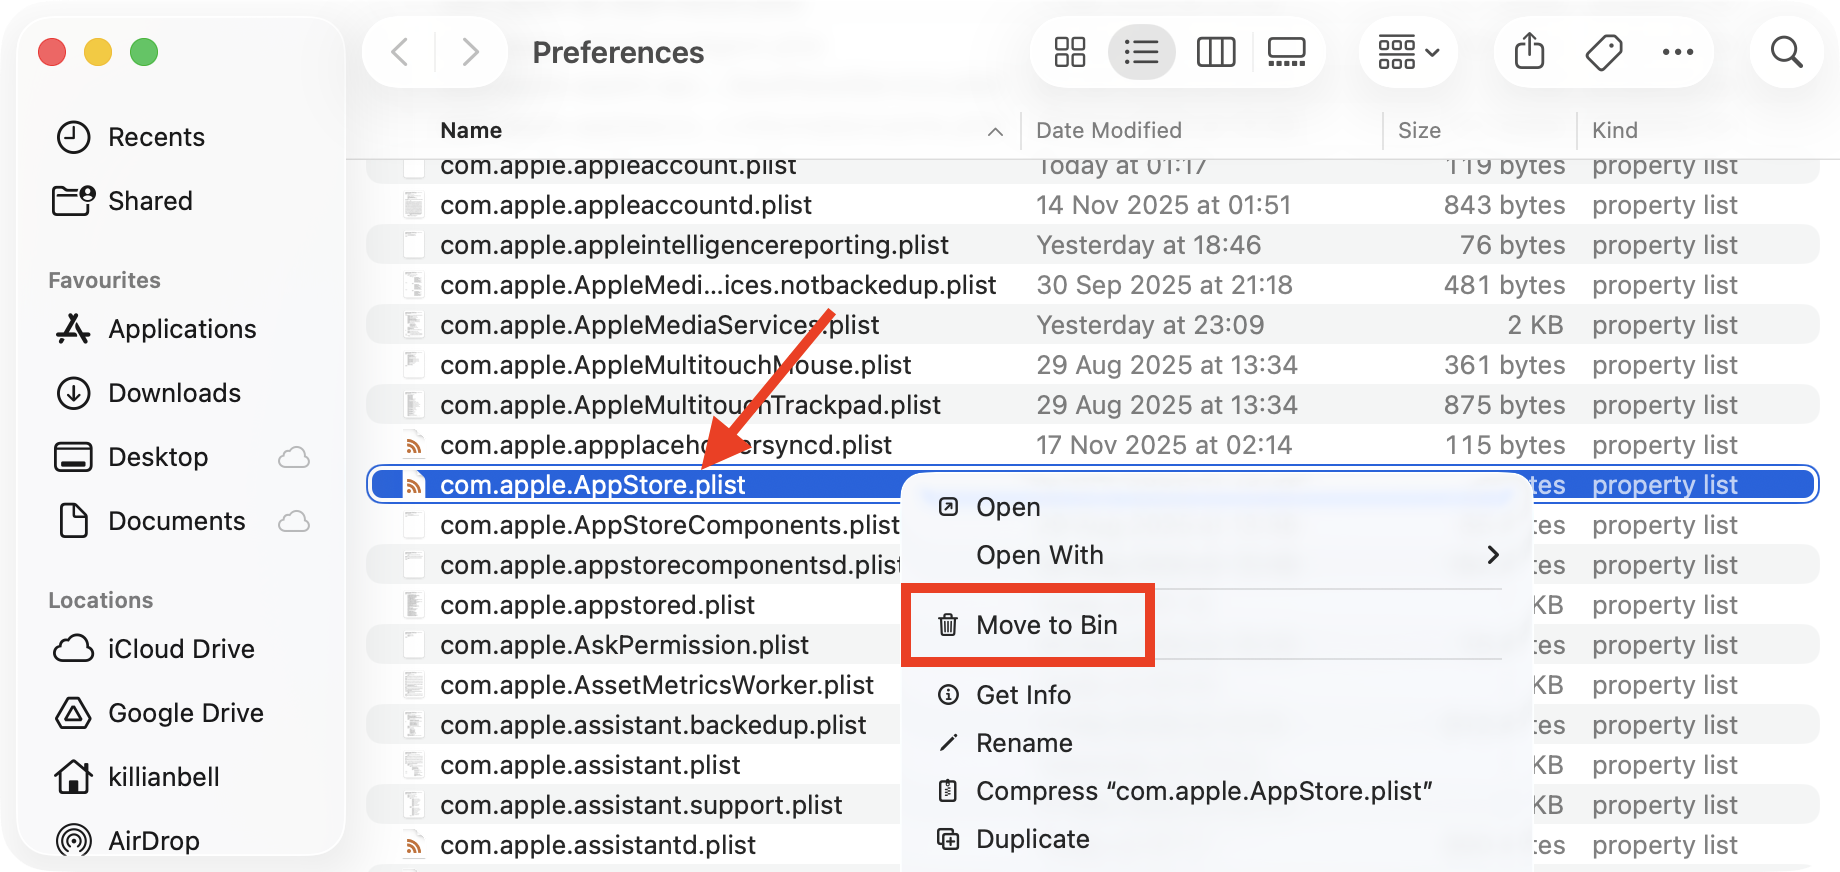This screenshot has width=1840, height=872.
Task: Click Duplicate in the context menu
Action: (1032, 839)
